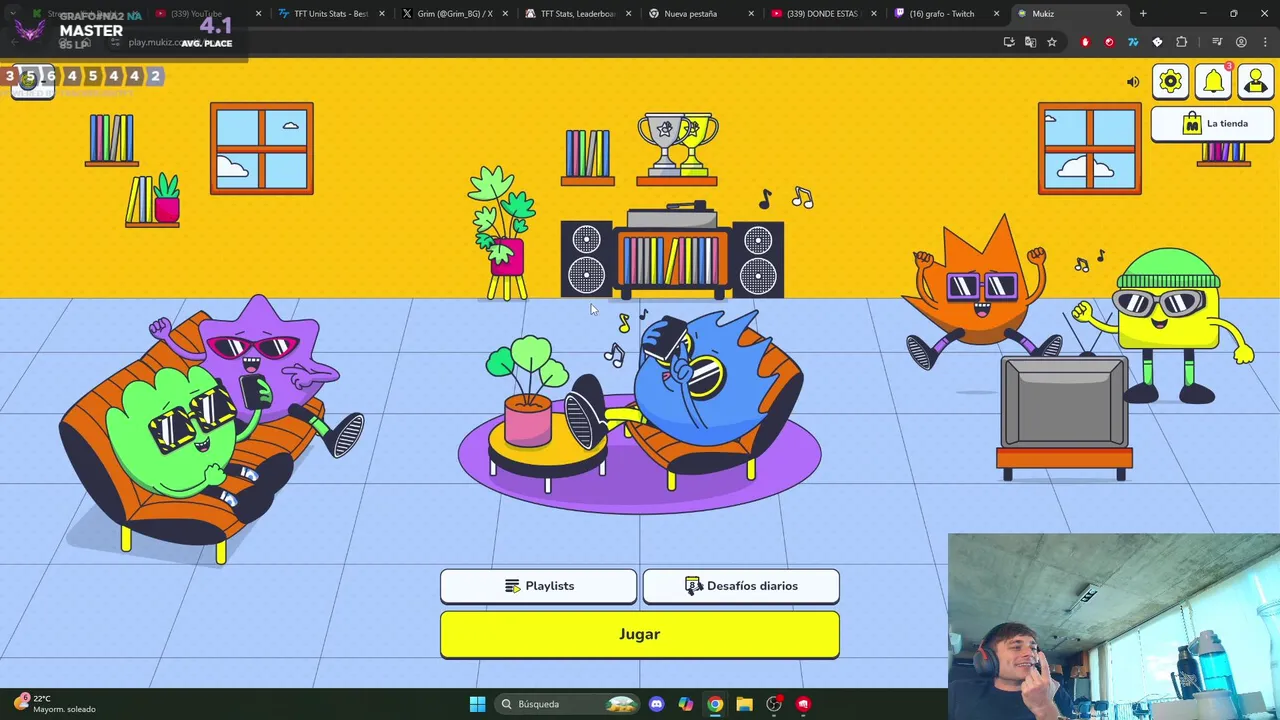Switch to the TFT Stats, Leaderboard tab
1280x720 pixels.
[x=576, y=14]
